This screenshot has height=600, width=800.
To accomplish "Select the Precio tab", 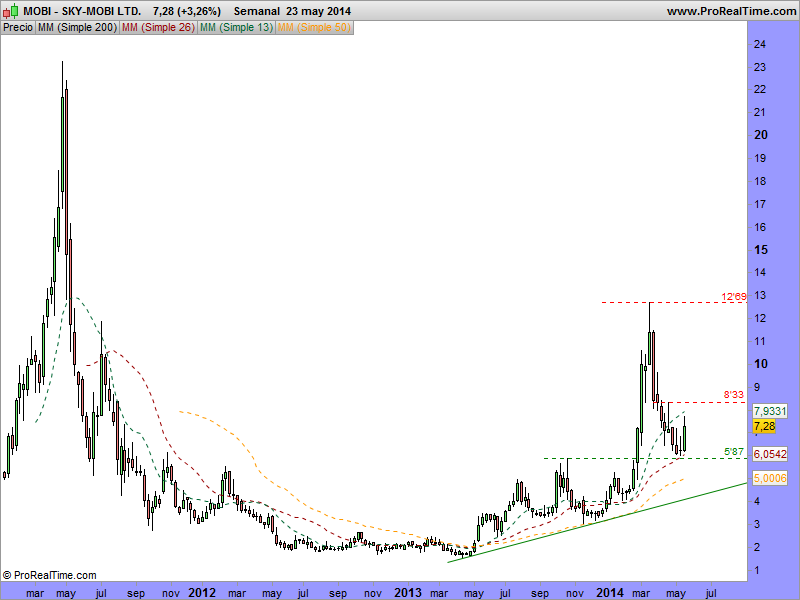I will 18,28.
